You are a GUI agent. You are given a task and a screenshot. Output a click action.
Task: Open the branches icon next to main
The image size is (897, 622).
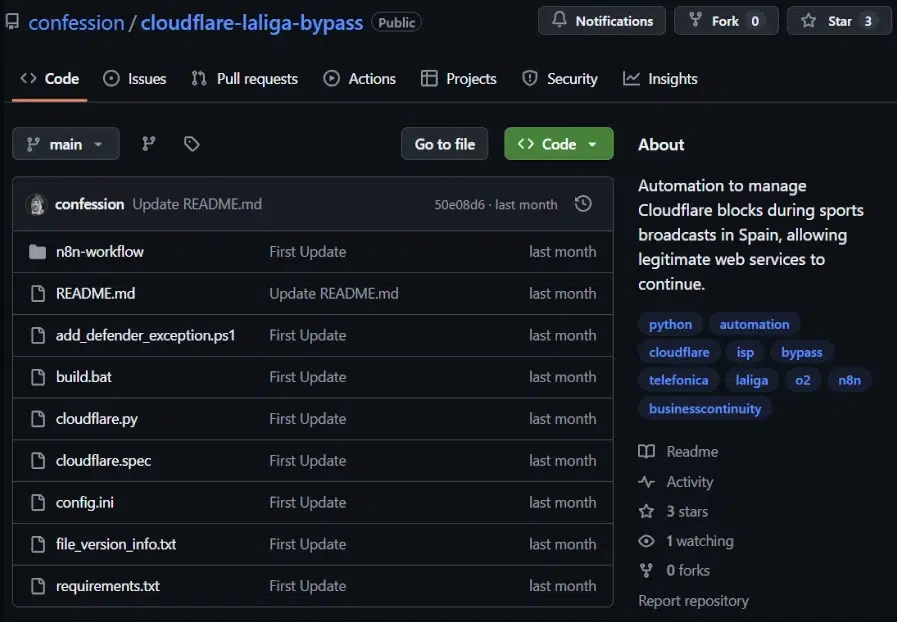(149, 144)
